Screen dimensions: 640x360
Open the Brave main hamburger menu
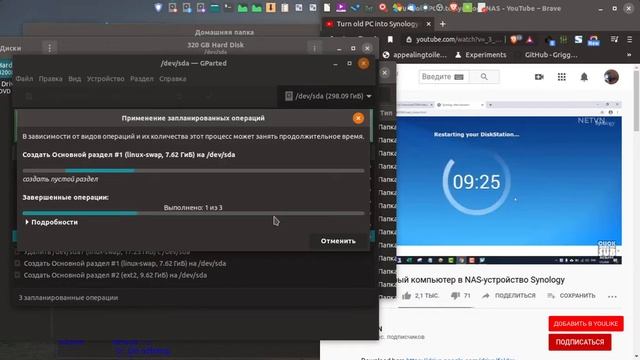point(630,40)
